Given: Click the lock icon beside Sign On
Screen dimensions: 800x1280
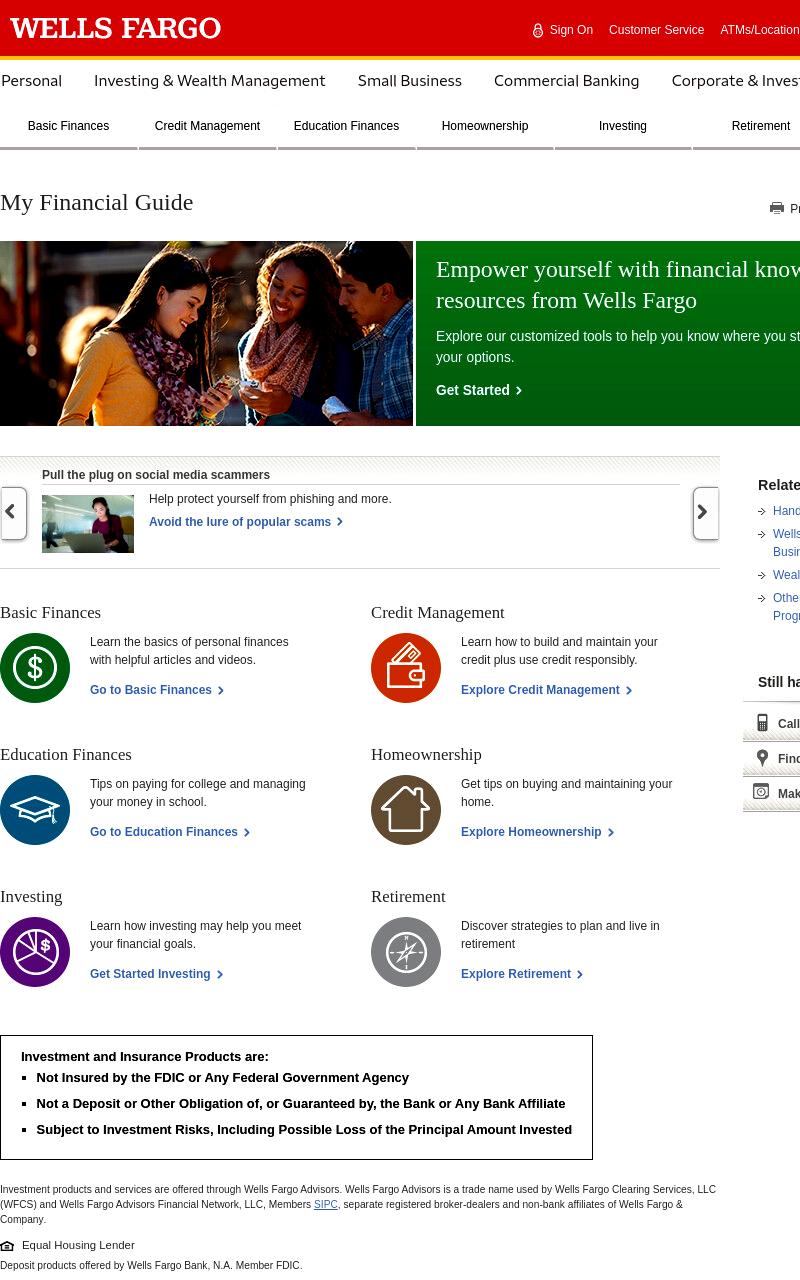Looking at the screenshot, I should (538, 30).
